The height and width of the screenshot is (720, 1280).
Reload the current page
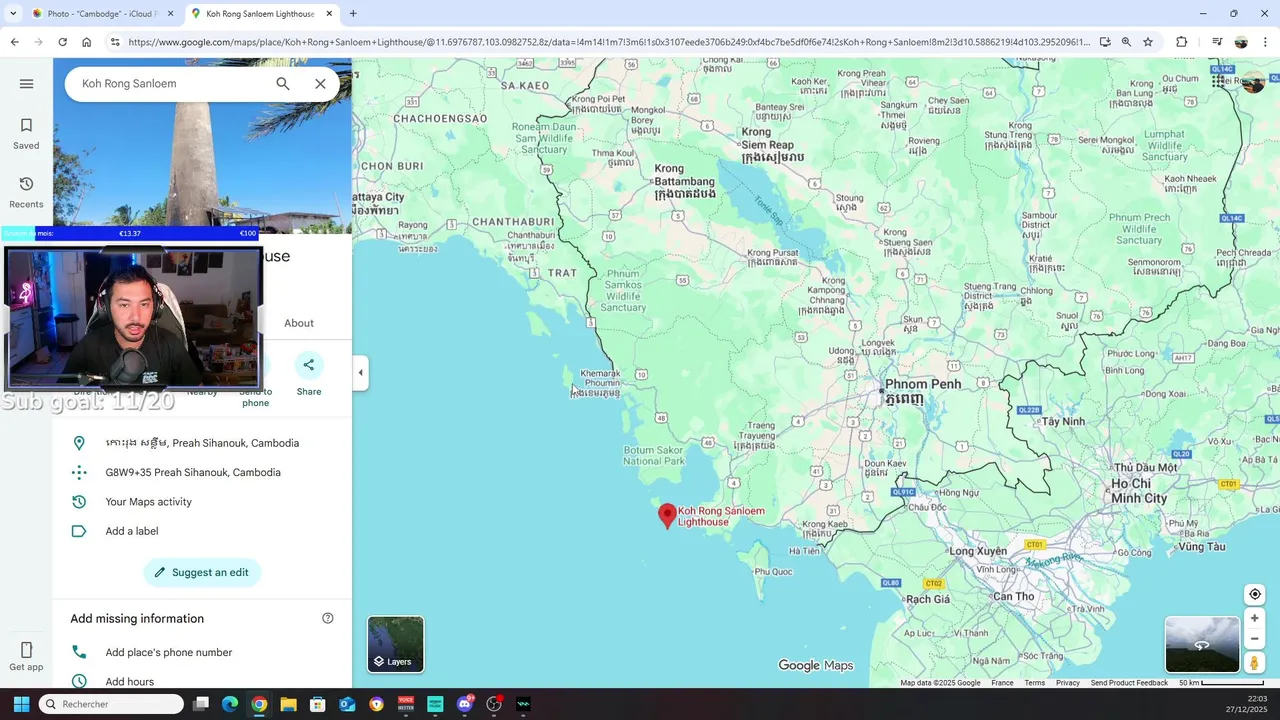click(62, 42)
